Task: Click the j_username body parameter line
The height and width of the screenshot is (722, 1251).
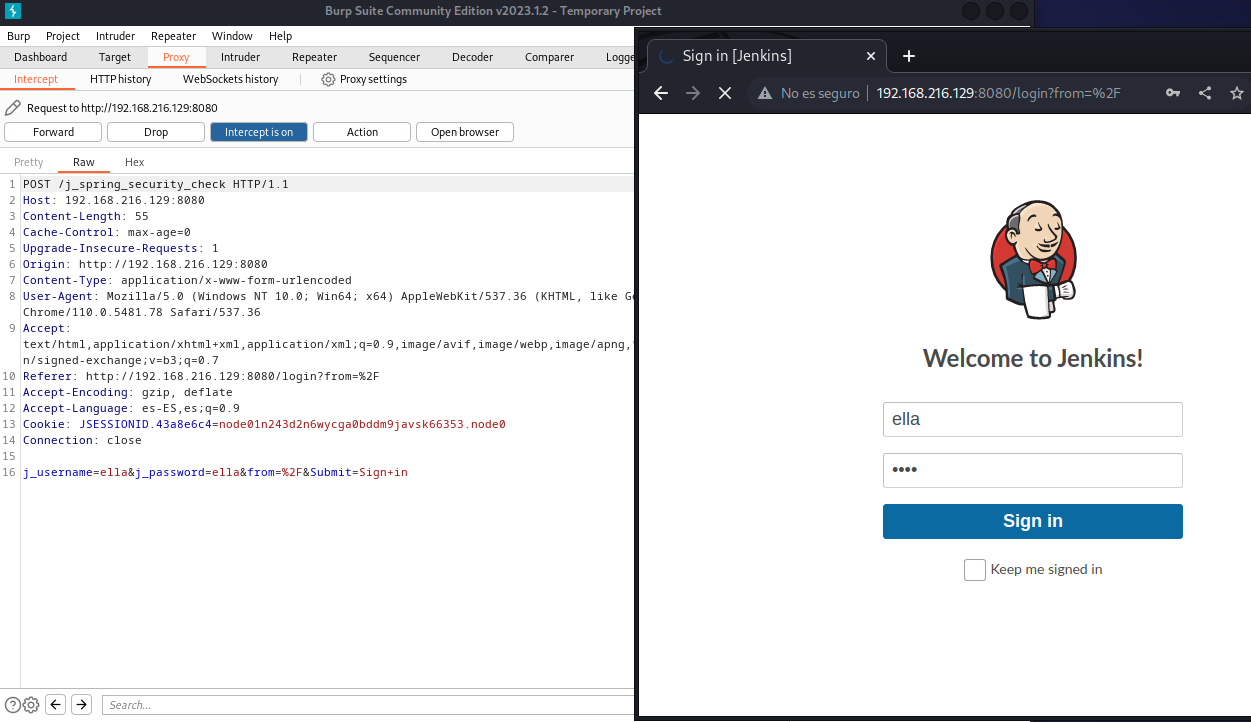Action: click(215, 472)
